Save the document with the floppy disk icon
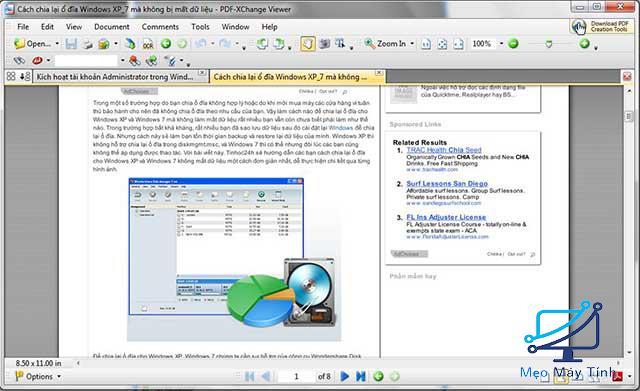The width and height of the screenshot is (640, 391). [71, 44]
